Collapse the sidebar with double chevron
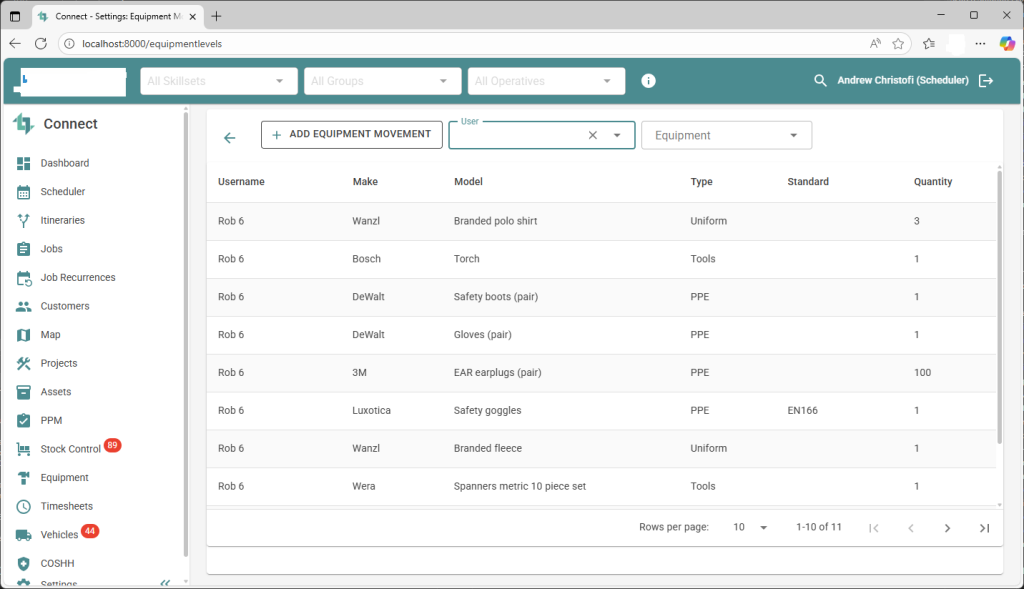1024x589 pixels. pos(165,582)
